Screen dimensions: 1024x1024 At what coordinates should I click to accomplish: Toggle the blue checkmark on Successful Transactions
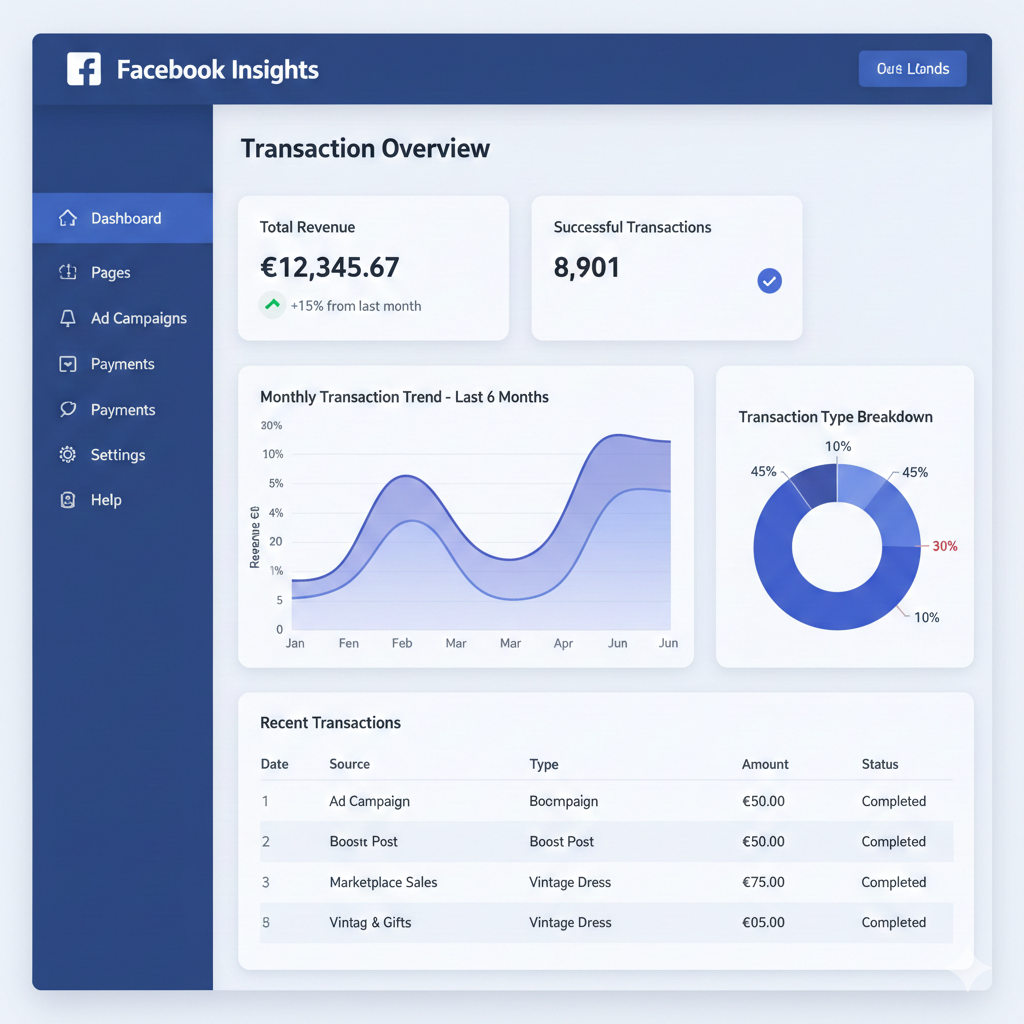pyautogui.click(x=769, y=281)
